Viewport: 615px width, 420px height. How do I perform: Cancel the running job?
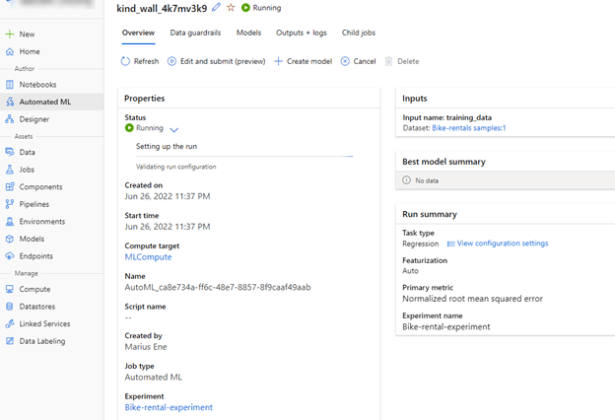coord(358,61)
